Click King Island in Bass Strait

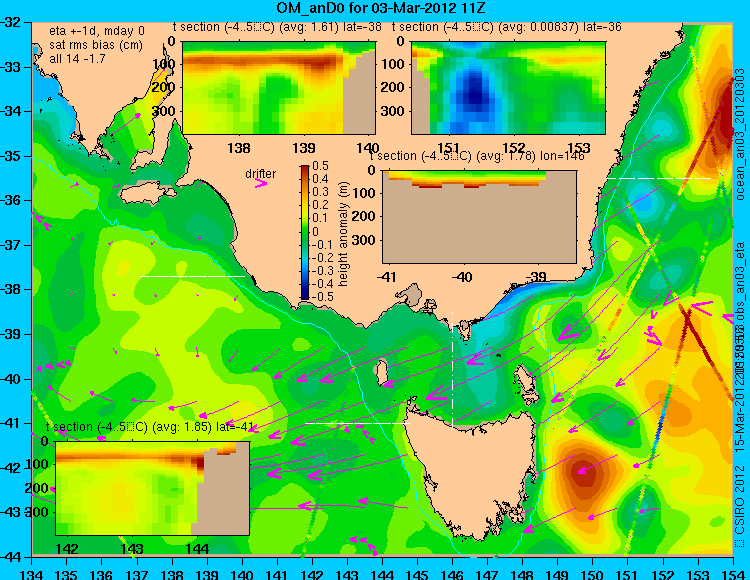382,373
